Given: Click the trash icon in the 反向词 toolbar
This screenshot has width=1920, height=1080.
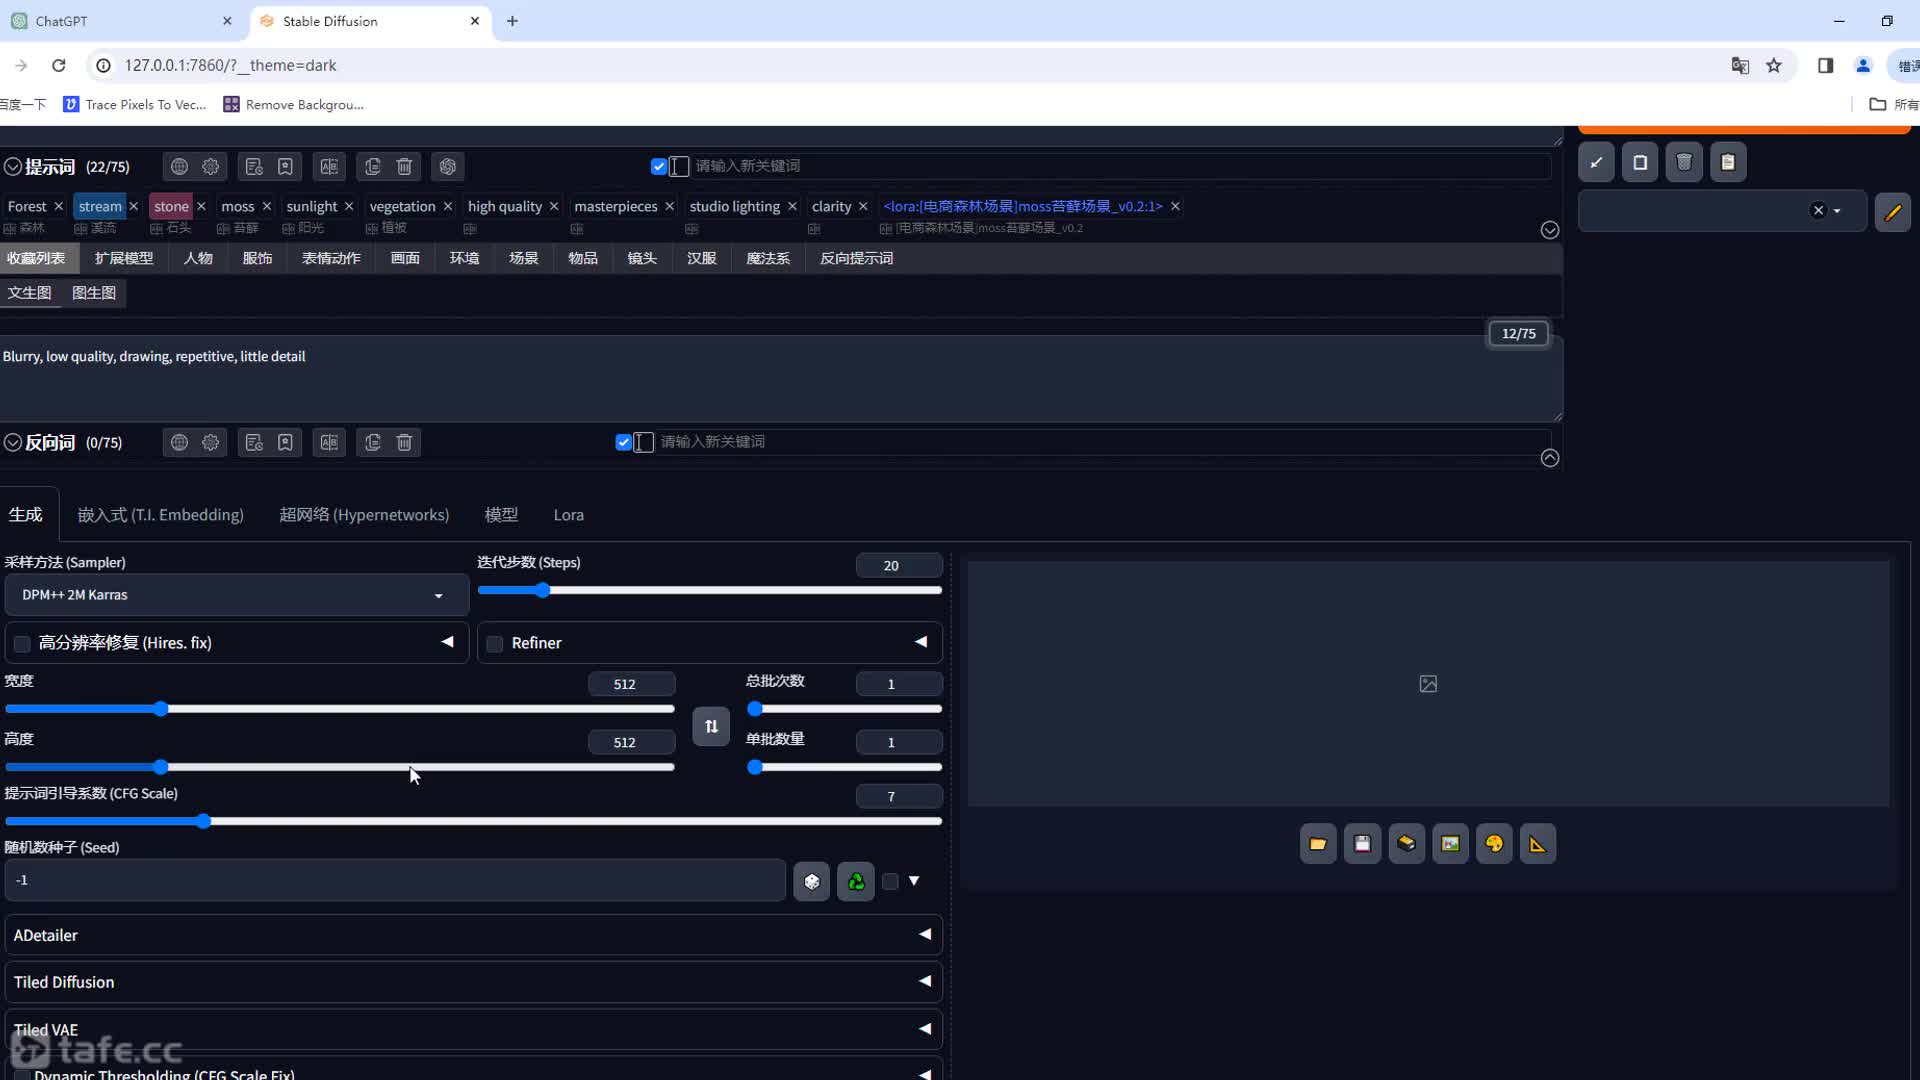Looking at the screenshot, I should [404, 442].
